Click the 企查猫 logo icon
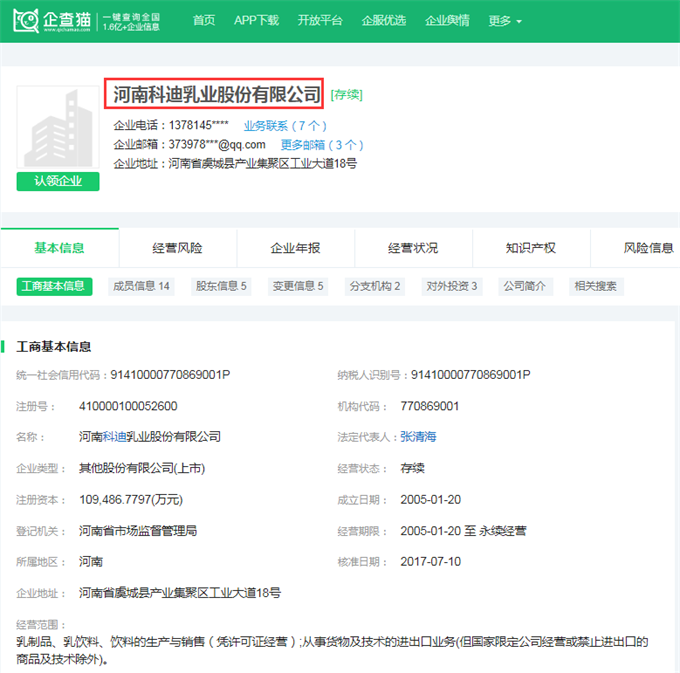 (26, 20)
